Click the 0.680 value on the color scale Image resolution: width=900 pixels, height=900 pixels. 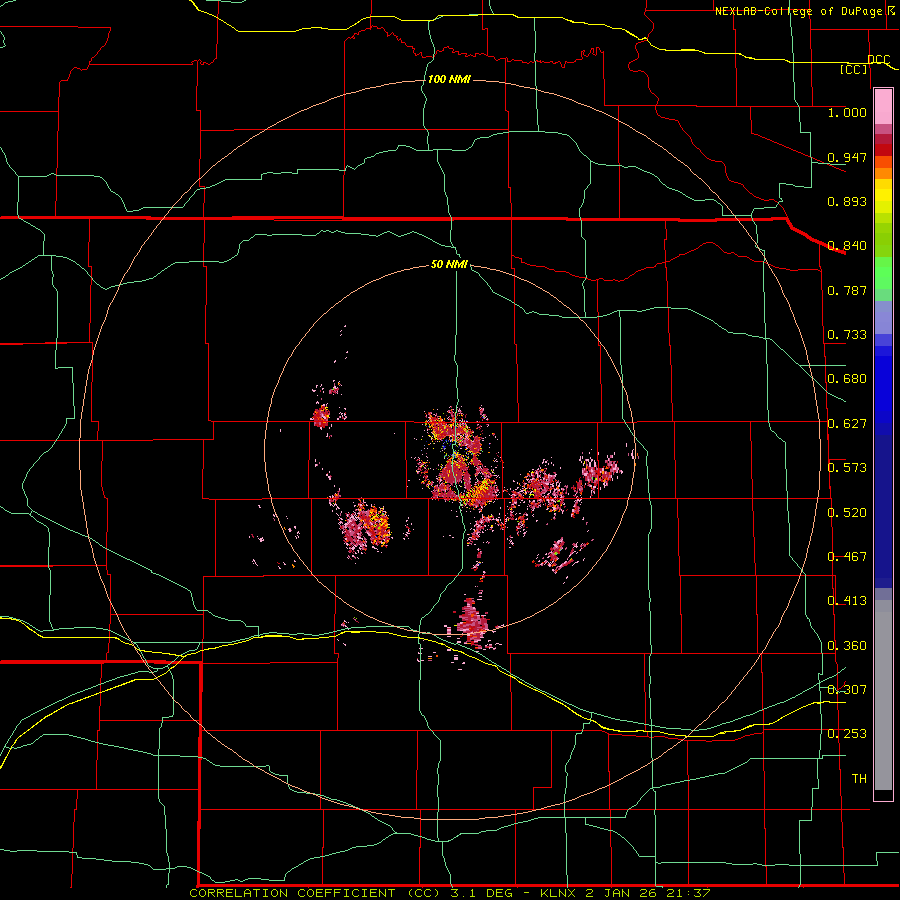847,379
